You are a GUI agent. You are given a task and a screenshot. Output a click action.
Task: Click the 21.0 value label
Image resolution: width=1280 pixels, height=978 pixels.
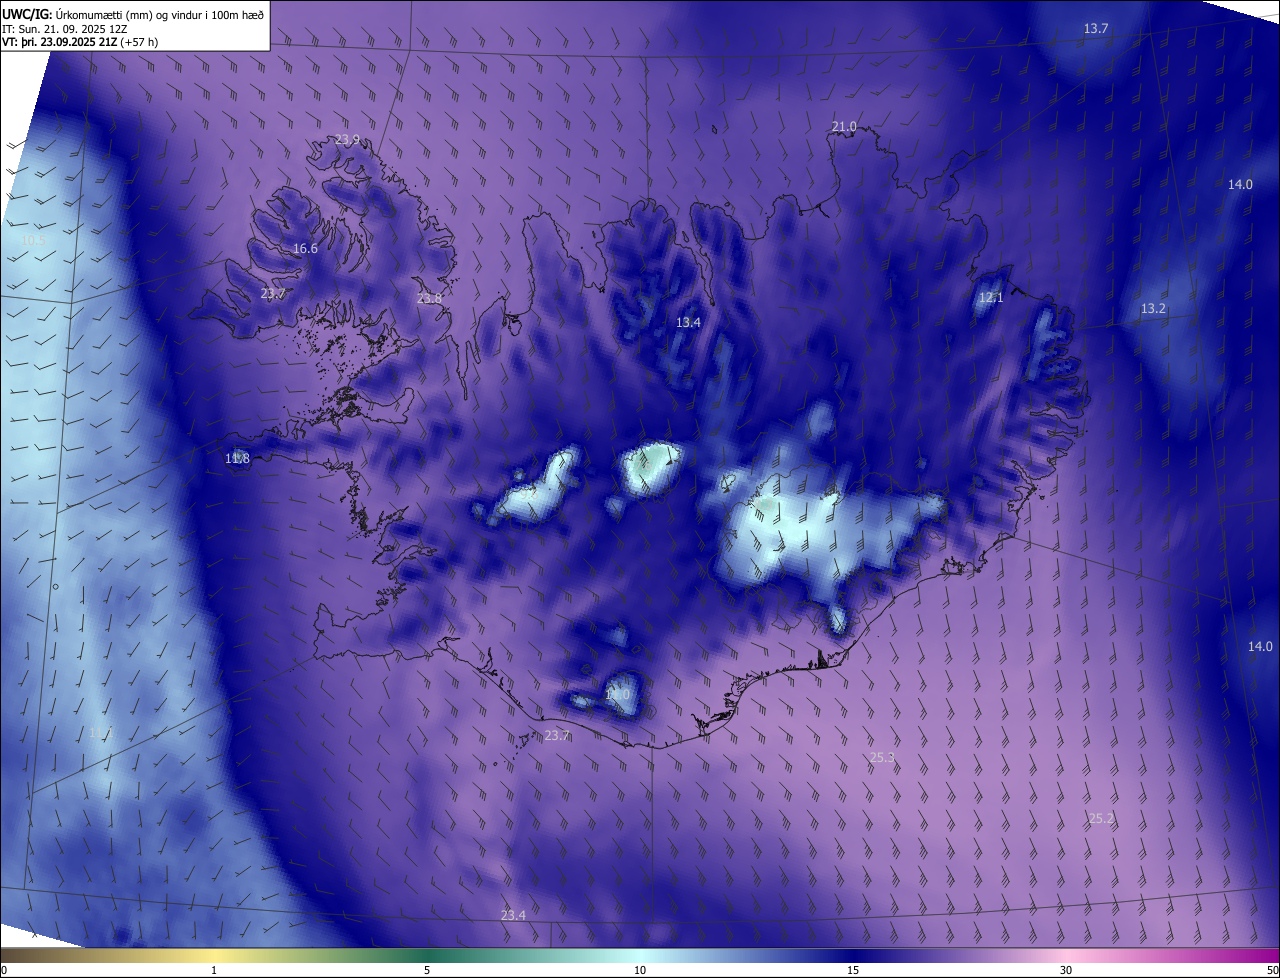[x=844, y=127]
